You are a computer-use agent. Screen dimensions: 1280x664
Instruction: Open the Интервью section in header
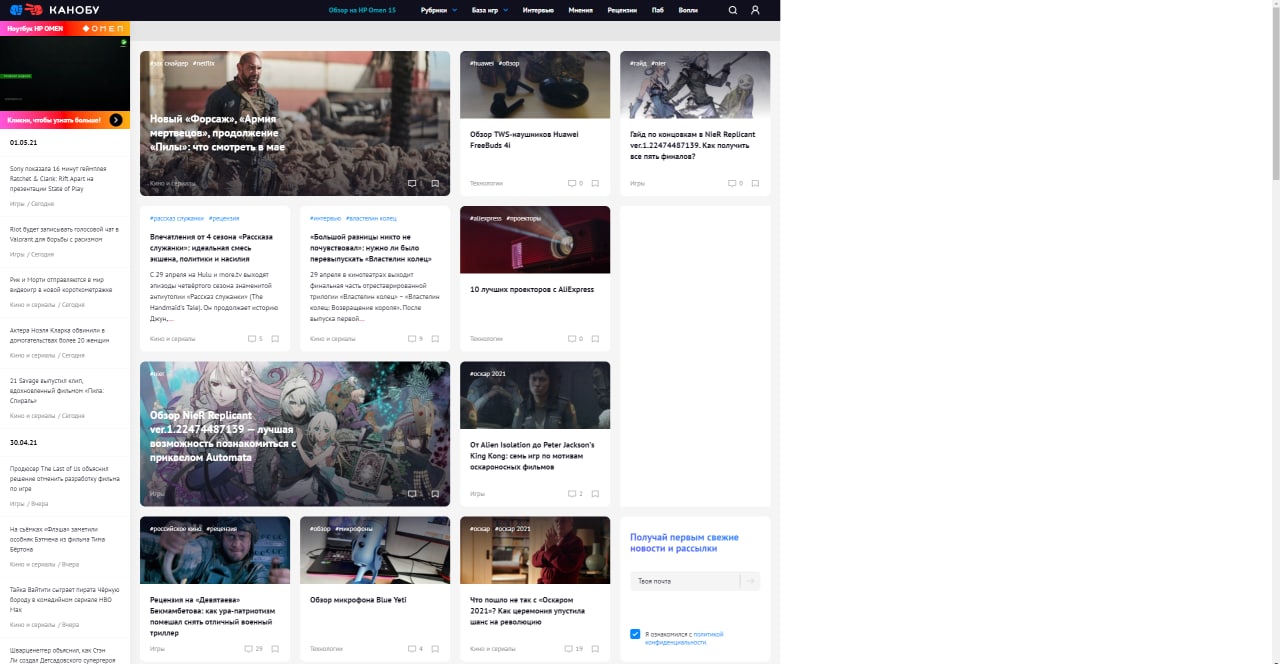(538, 10)
